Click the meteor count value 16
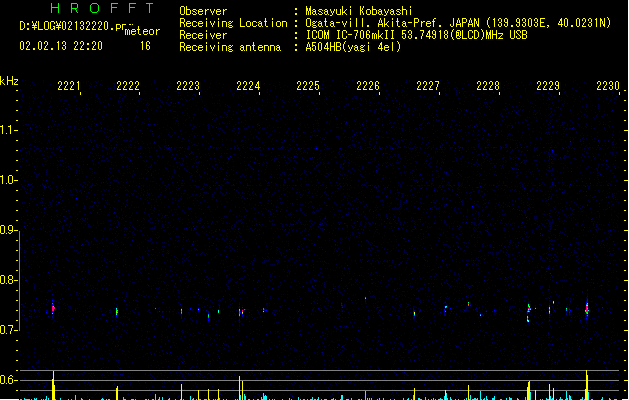This screenshot has height=400, width=629. 145,46
